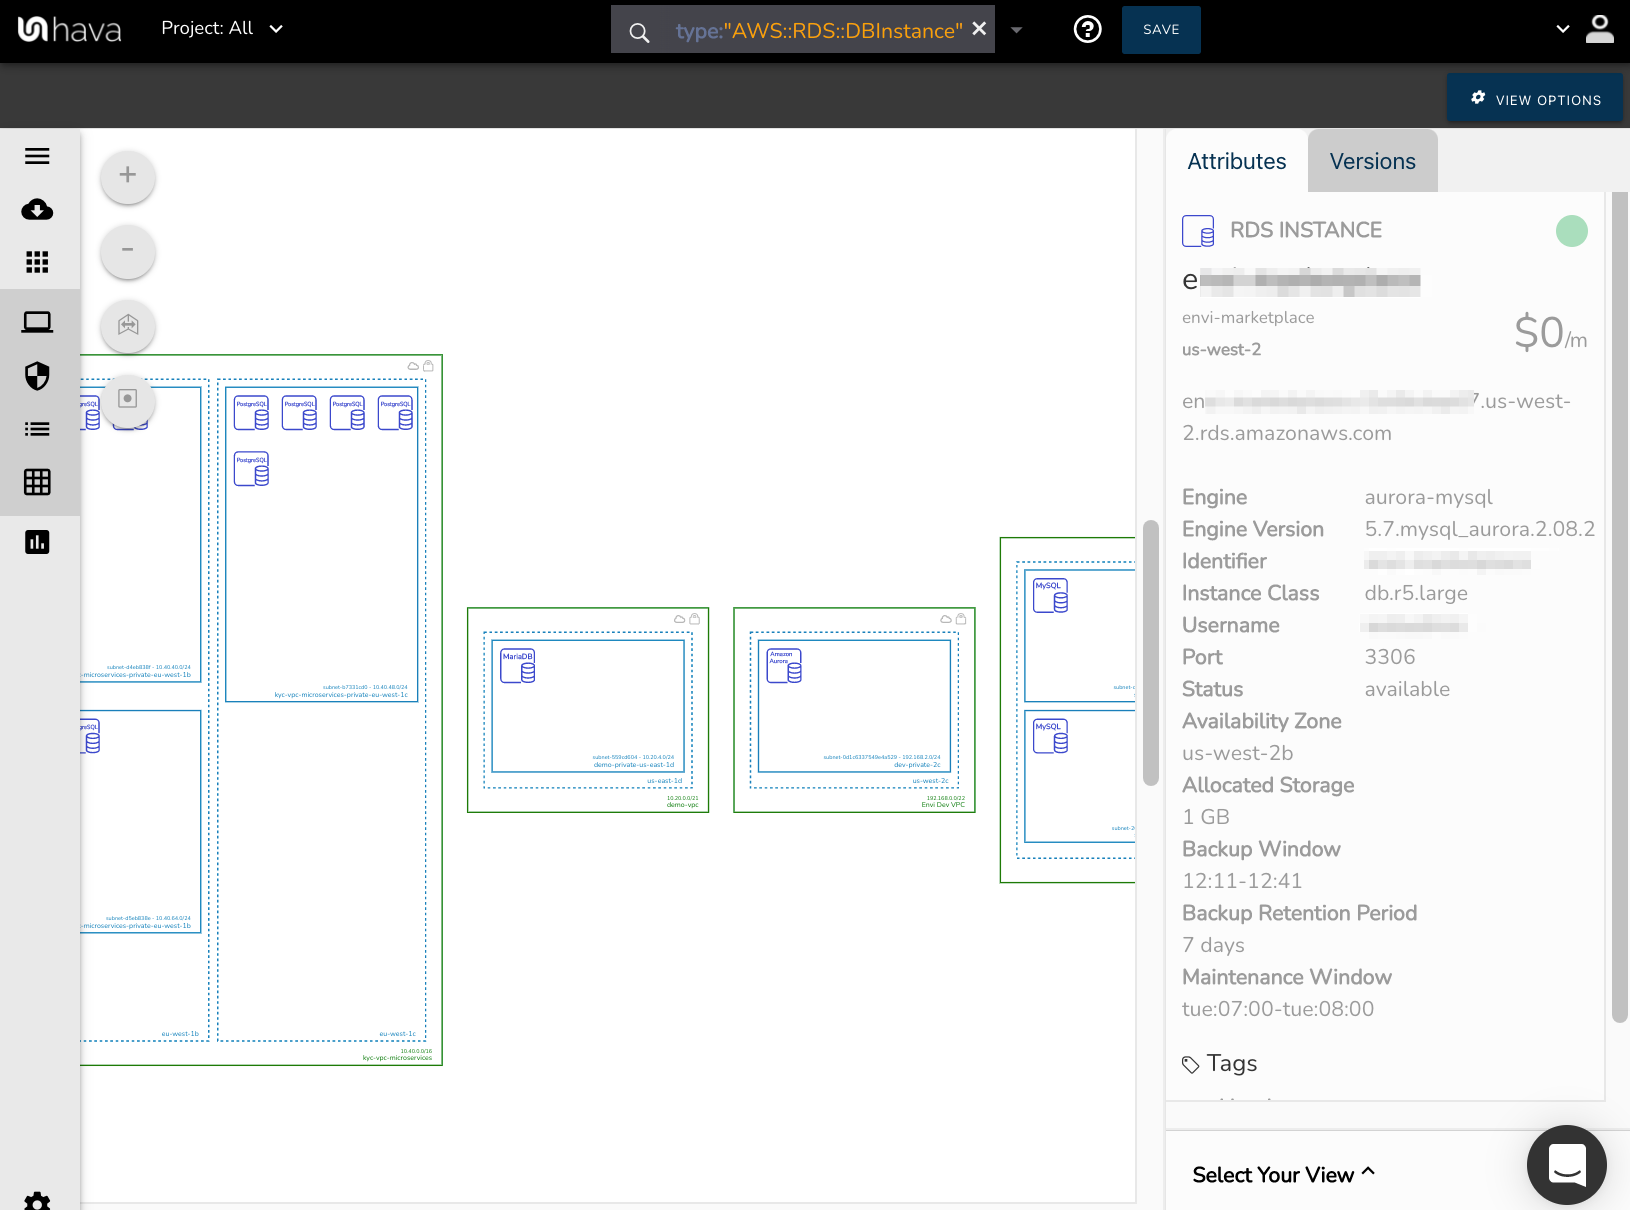The height and width of the screenshot is (1210, 1630).
Task: Click the us-west-2b availability zone value
Action: click(1237, 753)
